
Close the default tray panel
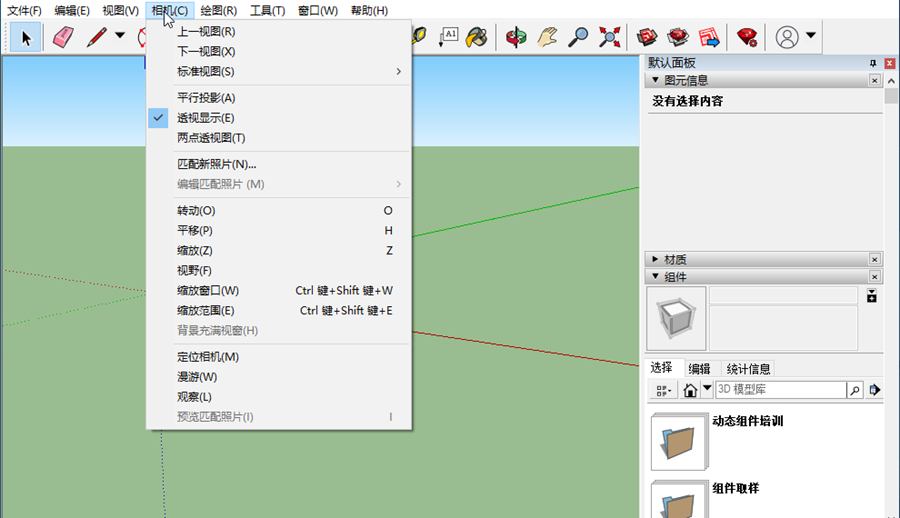890,63
